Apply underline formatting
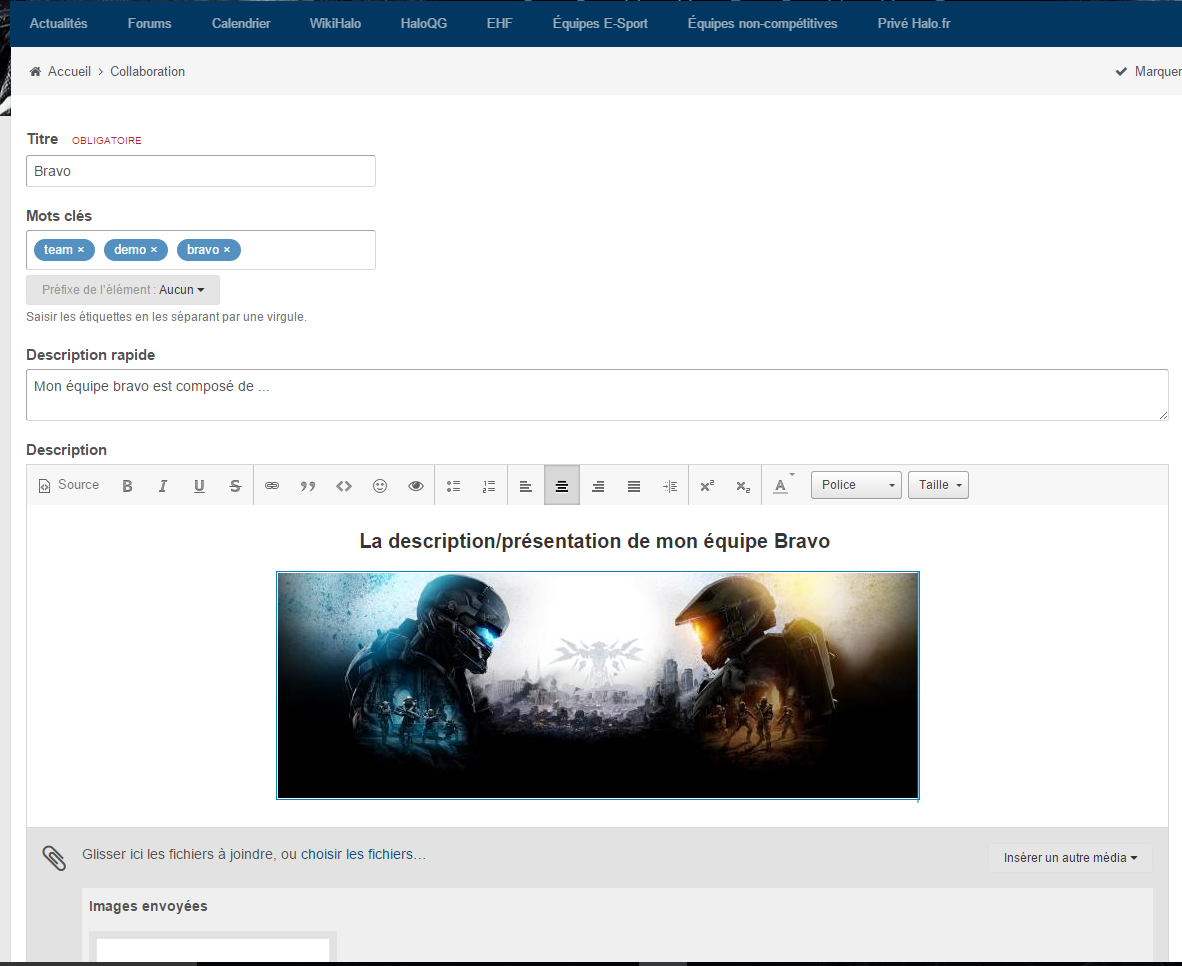The width and height of the screenshot is (1182, 966). coord(199,486)
